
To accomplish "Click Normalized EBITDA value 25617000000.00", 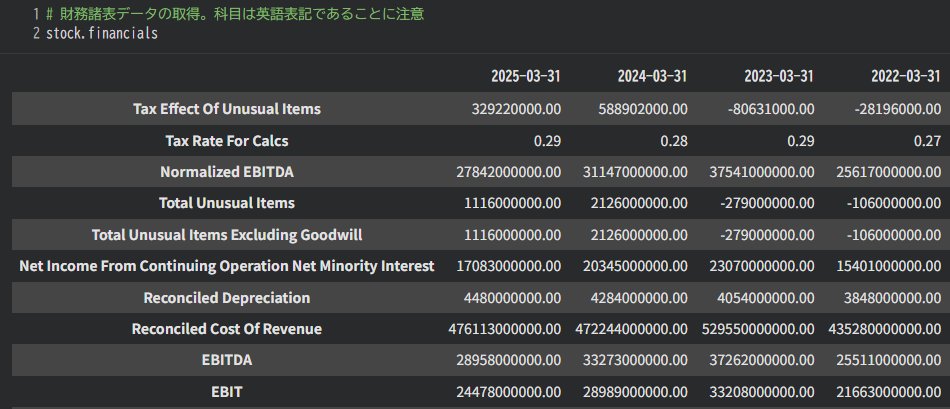I will tap(889, 172).
